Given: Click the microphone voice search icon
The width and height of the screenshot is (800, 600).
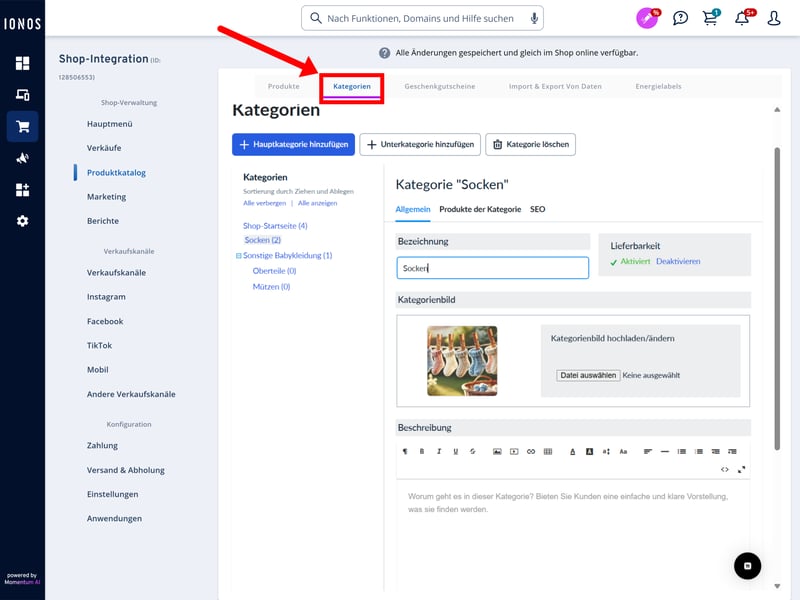Looking at the screenshot, I should [534, 18].
